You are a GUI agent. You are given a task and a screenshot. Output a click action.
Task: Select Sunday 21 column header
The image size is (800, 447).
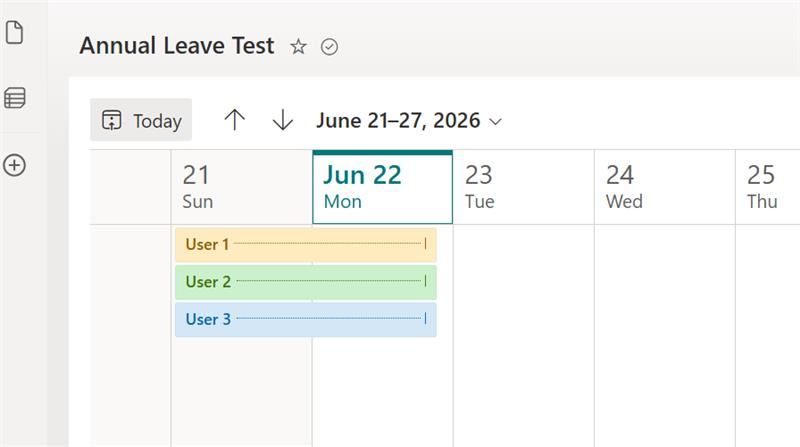coord(241,187)
